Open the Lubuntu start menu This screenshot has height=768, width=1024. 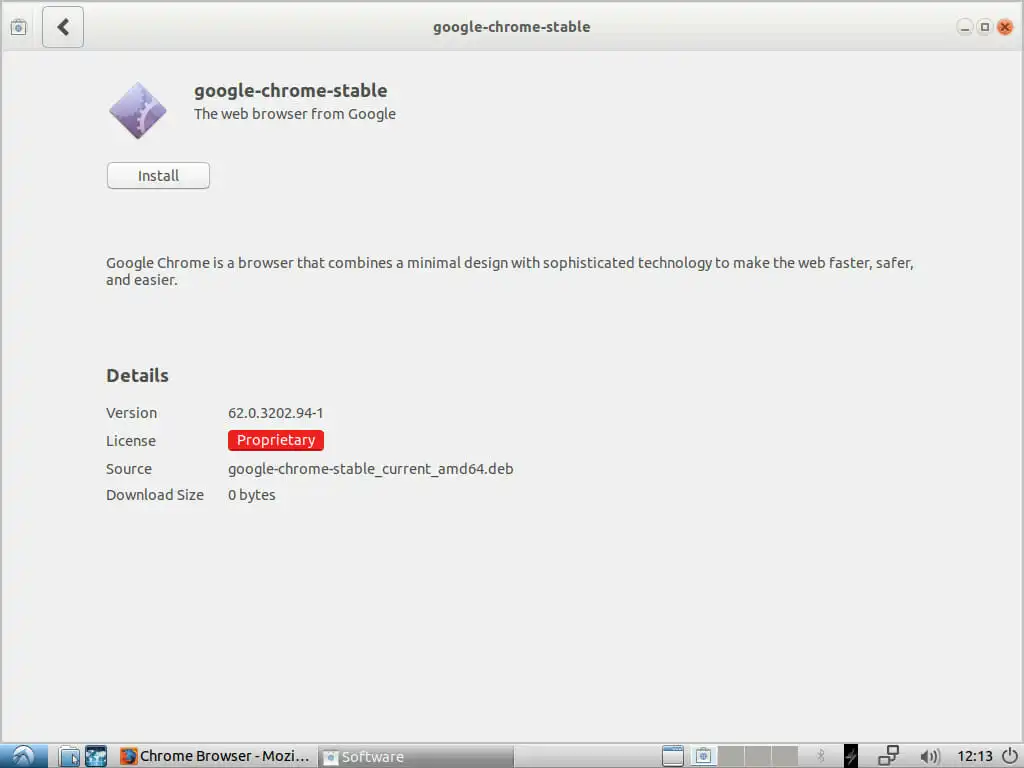point(23,756)
